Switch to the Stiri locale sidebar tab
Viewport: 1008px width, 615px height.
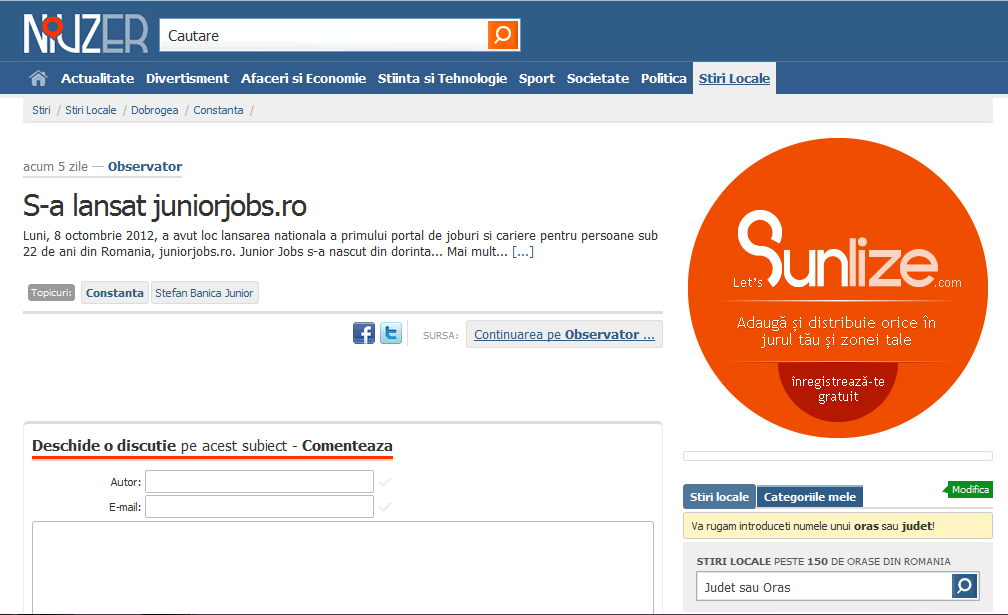719,497
